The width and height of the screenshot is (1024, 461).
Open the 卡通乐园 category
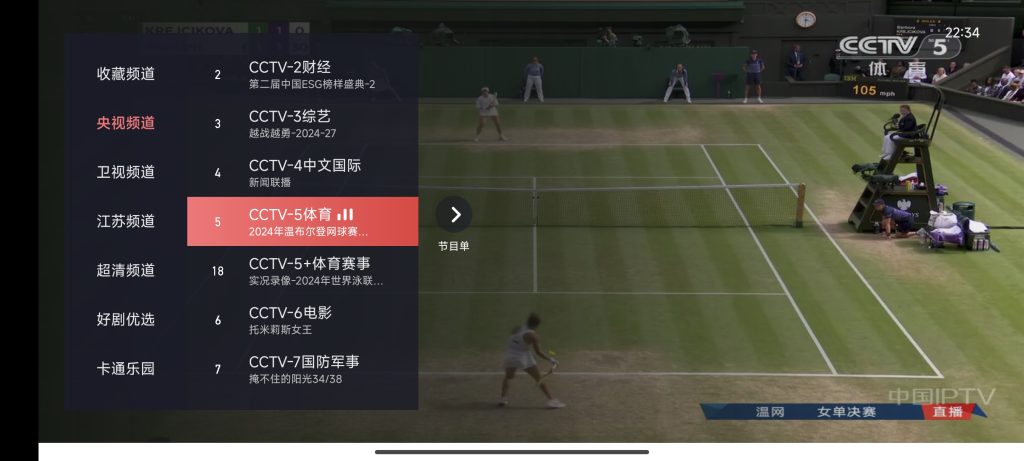125,368
